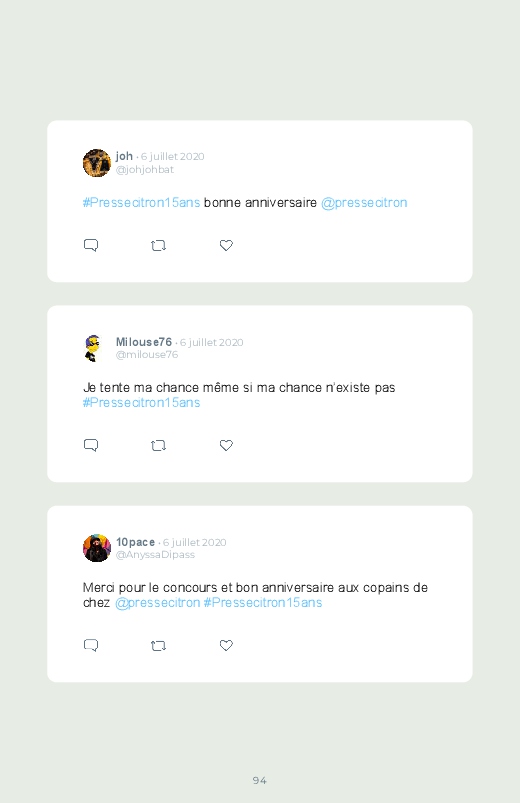Reply to joh's anniversary tweet

[91, 245]
